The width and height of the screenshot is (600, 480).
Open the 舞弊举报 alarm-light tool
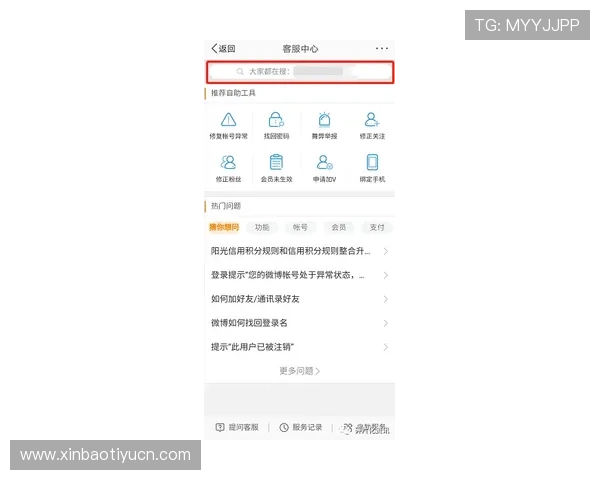(324, 126)
